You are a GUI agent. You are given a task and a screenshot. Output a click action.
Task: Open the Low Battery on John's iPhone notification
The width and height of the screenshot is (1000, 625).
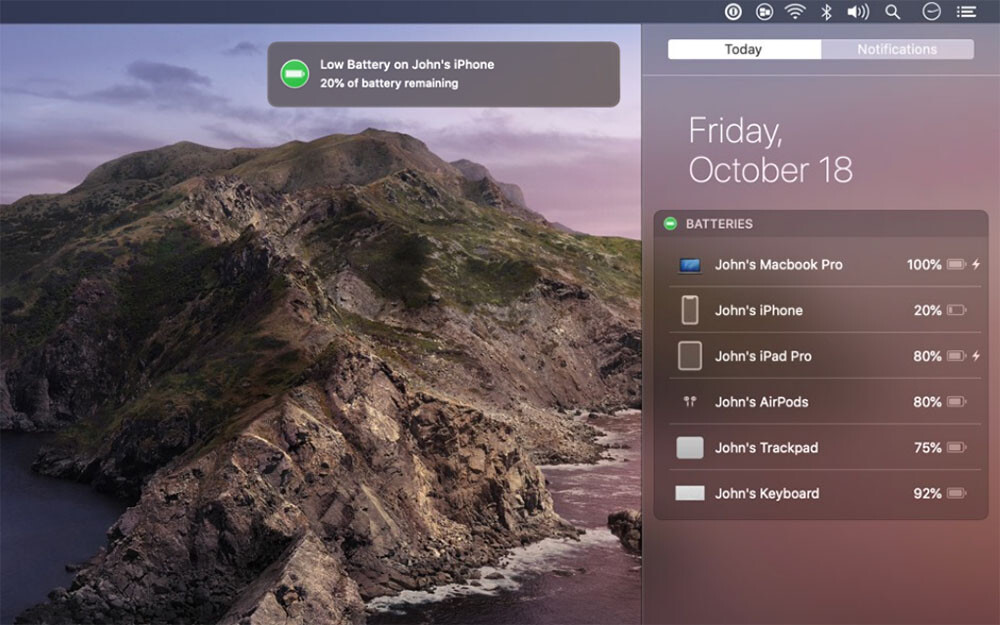click(x=443, y=74)
